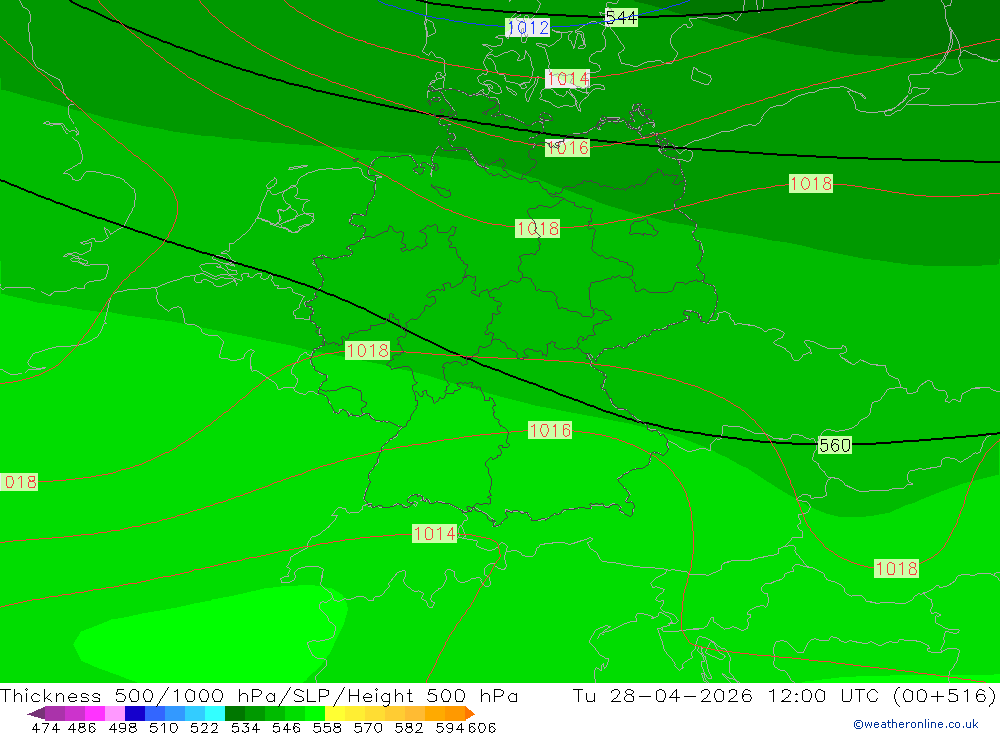Click the 1016 label on northern German coast
The width and height of the screenshot is (1000, 733).
pyautogui.click(x=567, y=147)
